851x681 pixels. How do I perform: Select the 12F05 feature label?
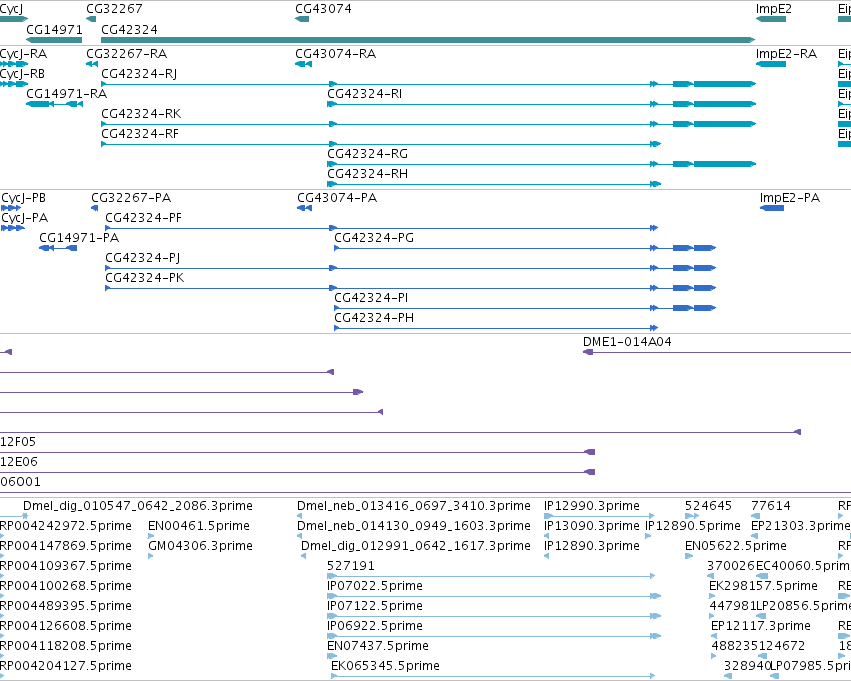coord(18,442)
